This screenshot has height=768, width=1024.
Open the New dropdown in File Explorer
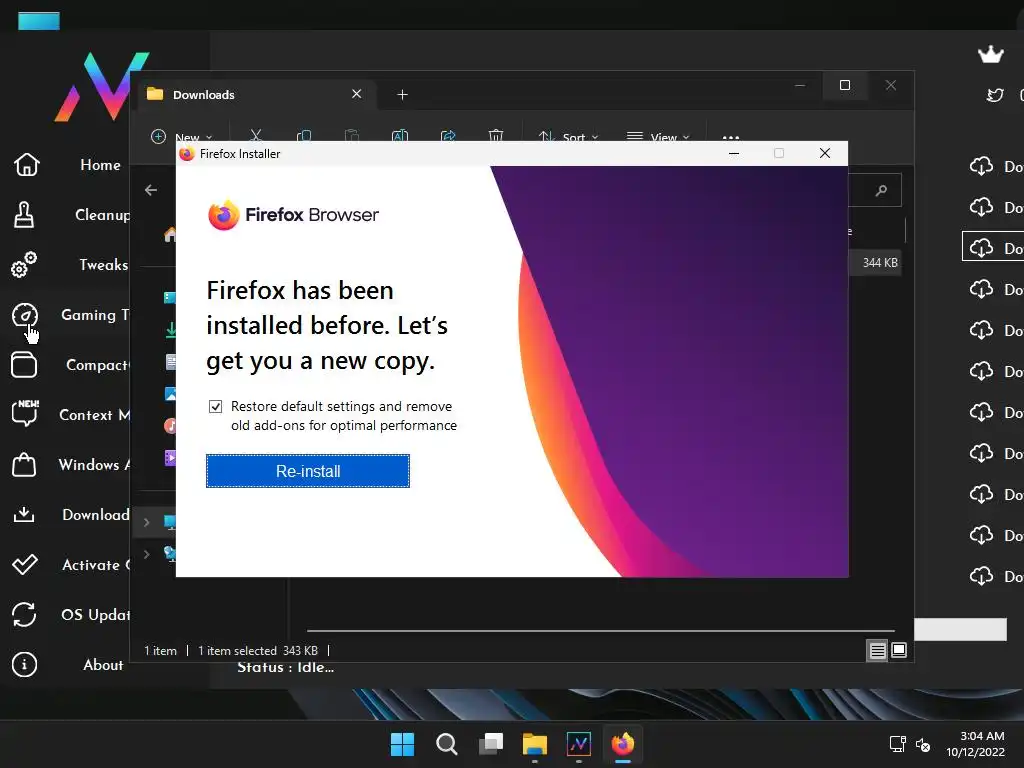coord(182,136)
